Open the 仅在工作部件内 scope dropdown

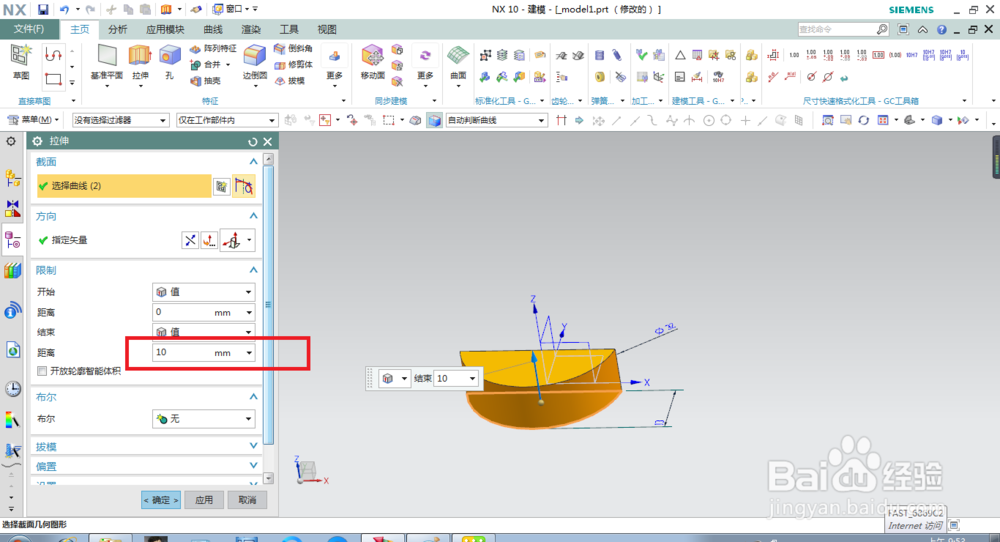pos(226,121)
